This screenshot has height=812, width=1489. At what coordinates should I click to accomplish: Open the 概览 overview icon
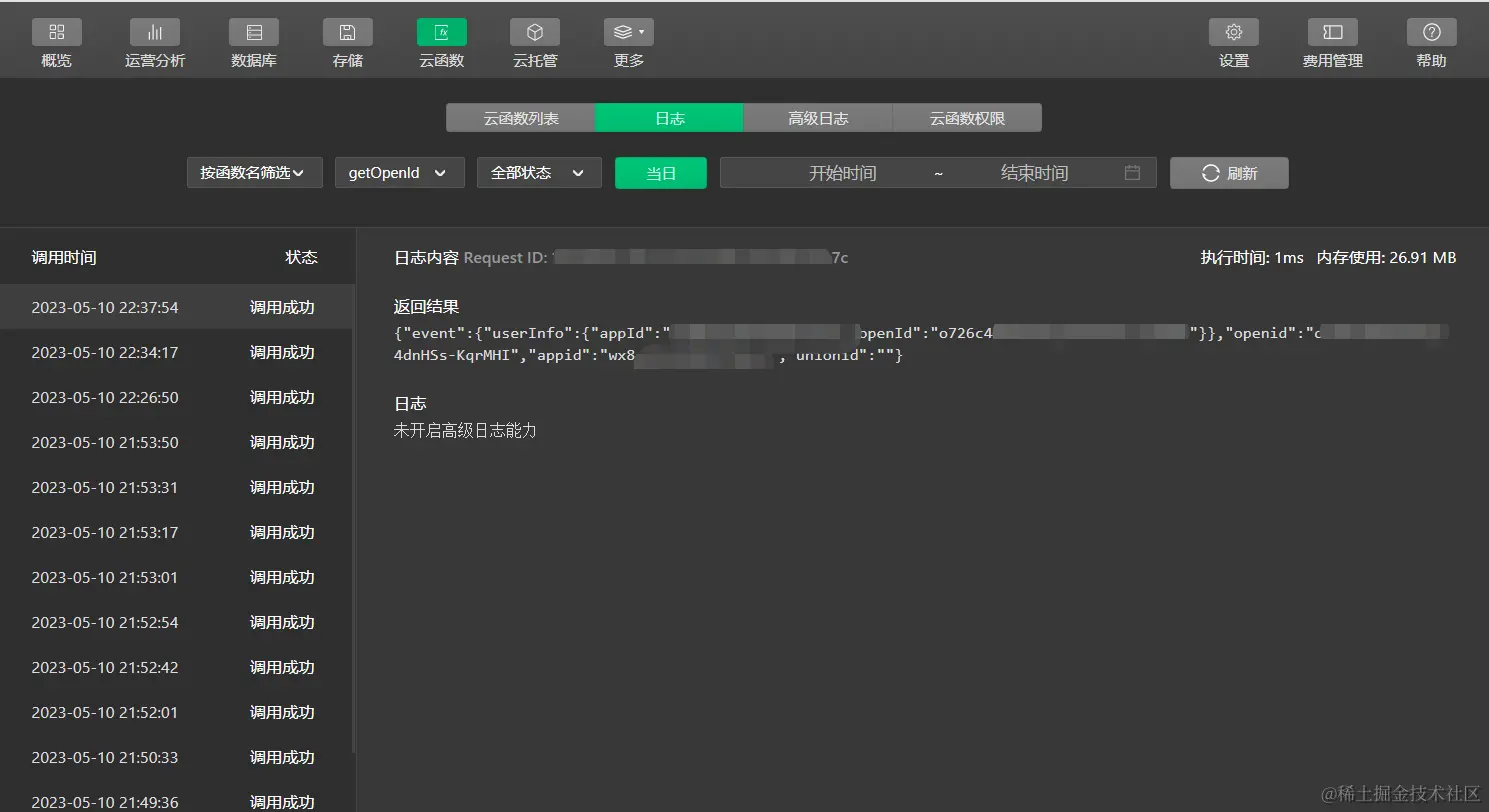point(56,32)
